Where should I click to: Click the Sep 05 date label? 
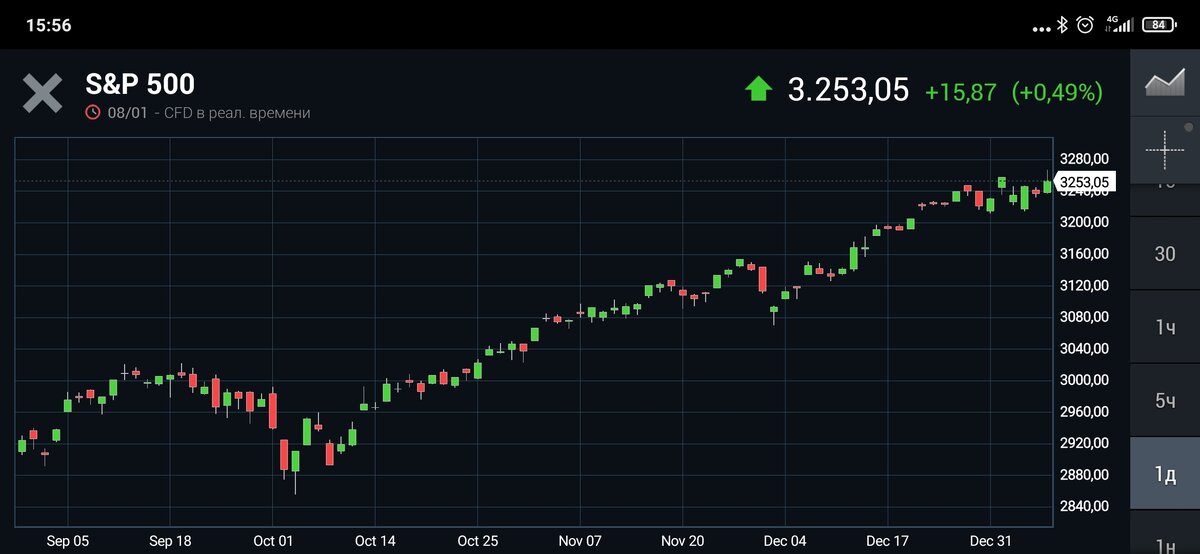coord(68,540)
